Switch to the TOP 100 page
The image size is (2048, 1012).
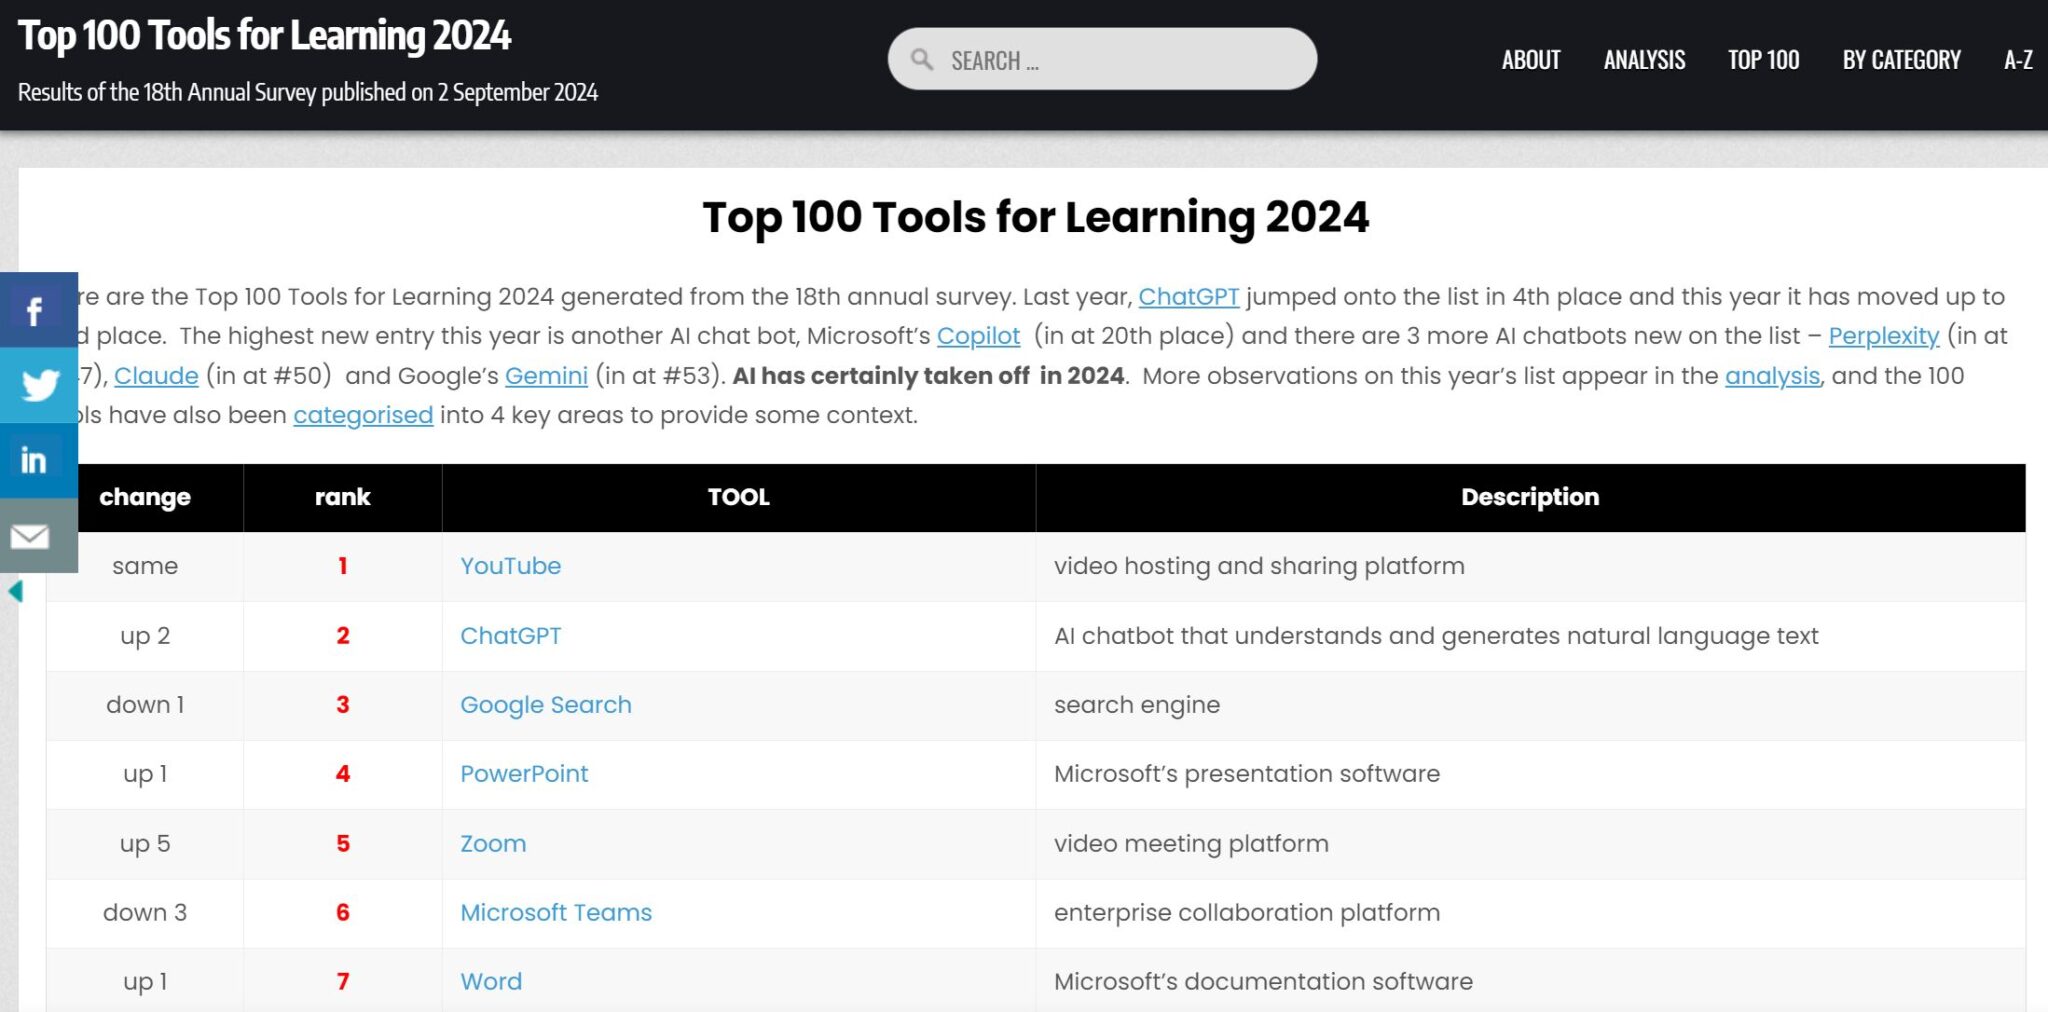pos(1762,60)
